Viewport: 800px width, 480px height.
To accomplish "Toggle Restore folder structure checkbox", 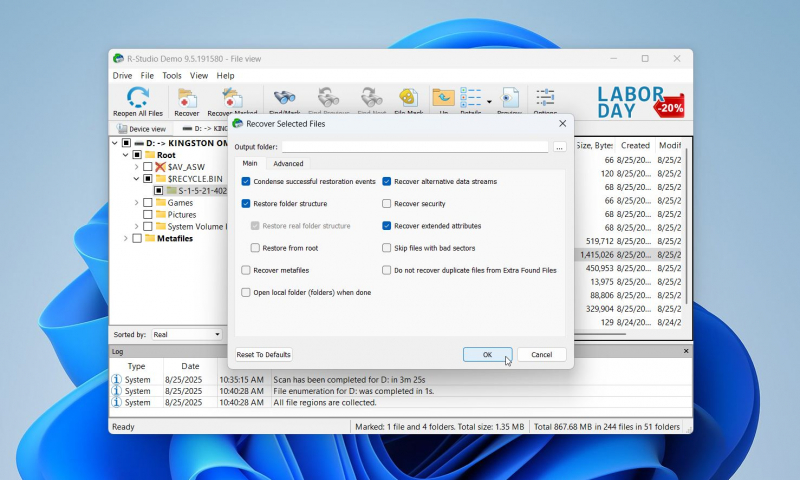I will click(x=246, y=204).
